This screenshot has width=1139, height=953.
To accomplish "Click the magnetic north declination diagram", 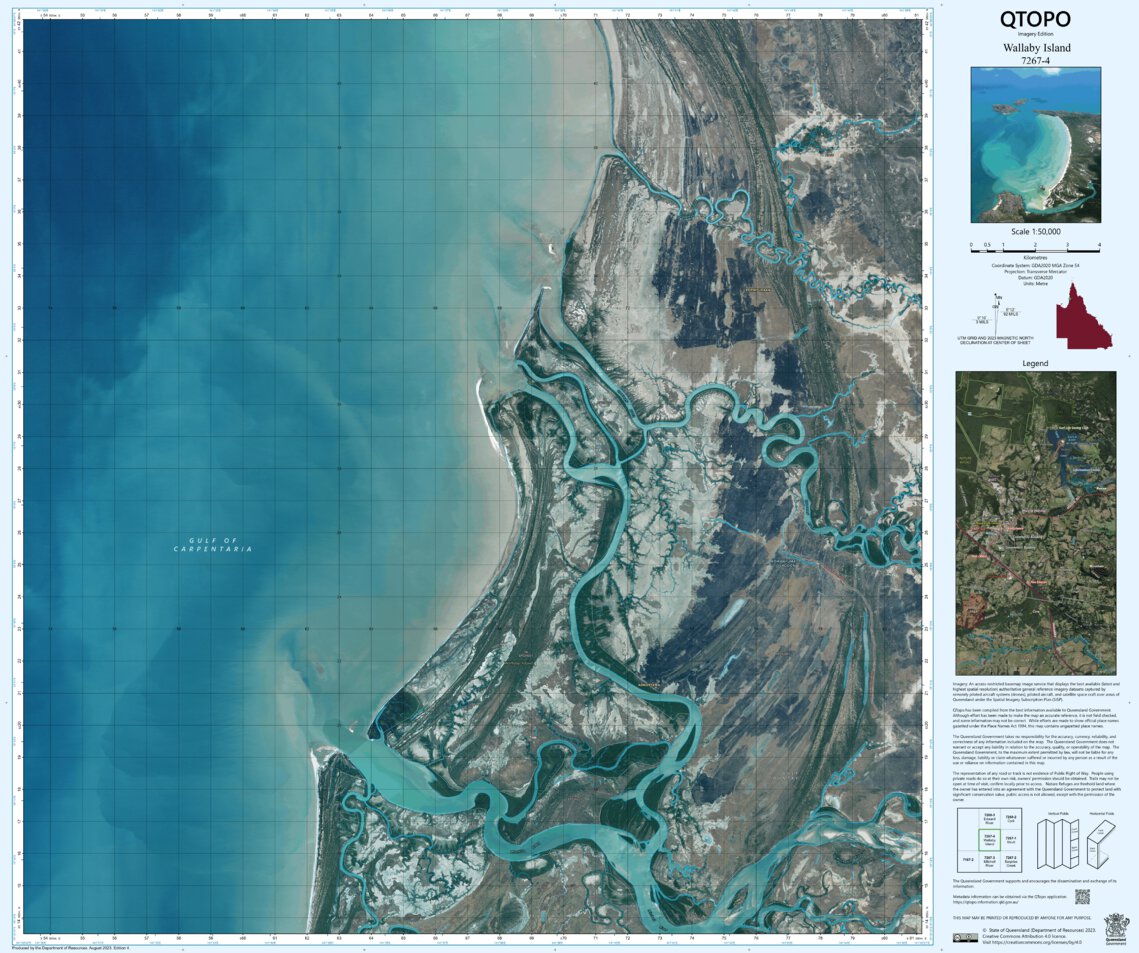I will click(996, 314).
